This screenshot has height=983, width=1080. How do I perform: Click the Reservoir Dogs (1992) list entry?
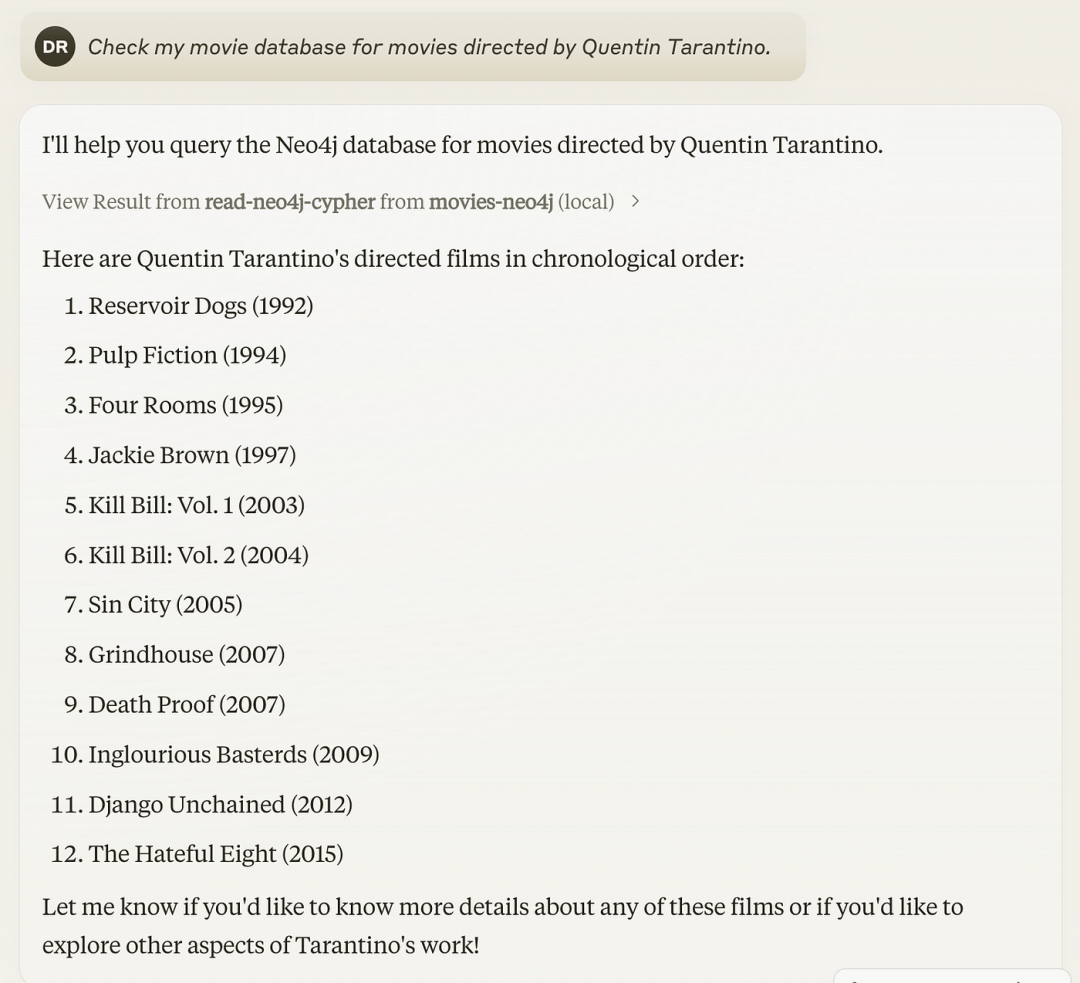(x=200, y=306)
